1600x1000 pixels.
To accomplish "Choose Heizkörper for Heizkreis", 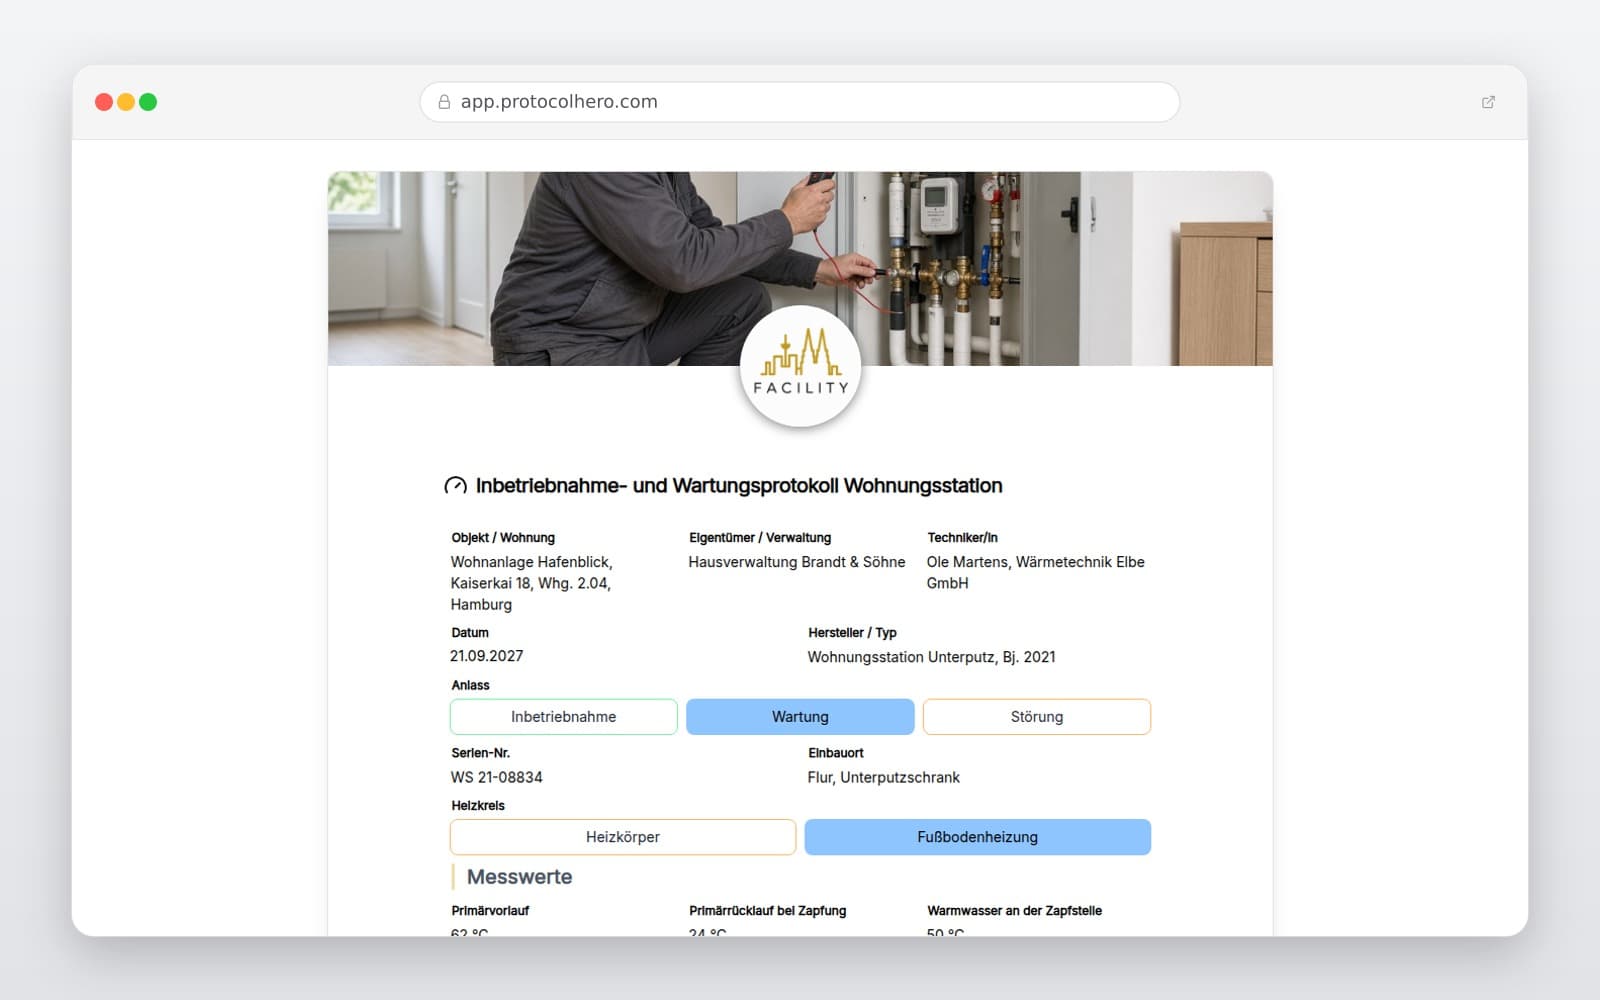I will tap(623, 837).
